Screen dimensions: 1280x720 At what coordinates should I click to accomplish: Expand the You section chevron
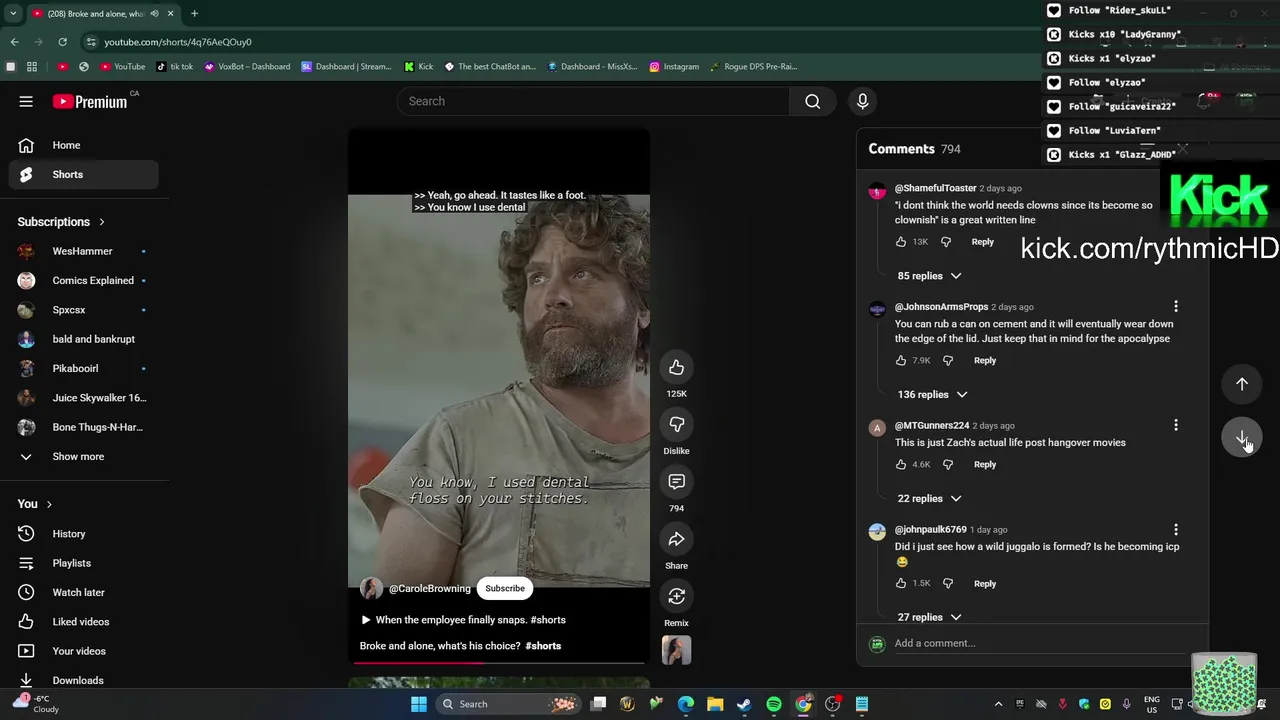49,504
